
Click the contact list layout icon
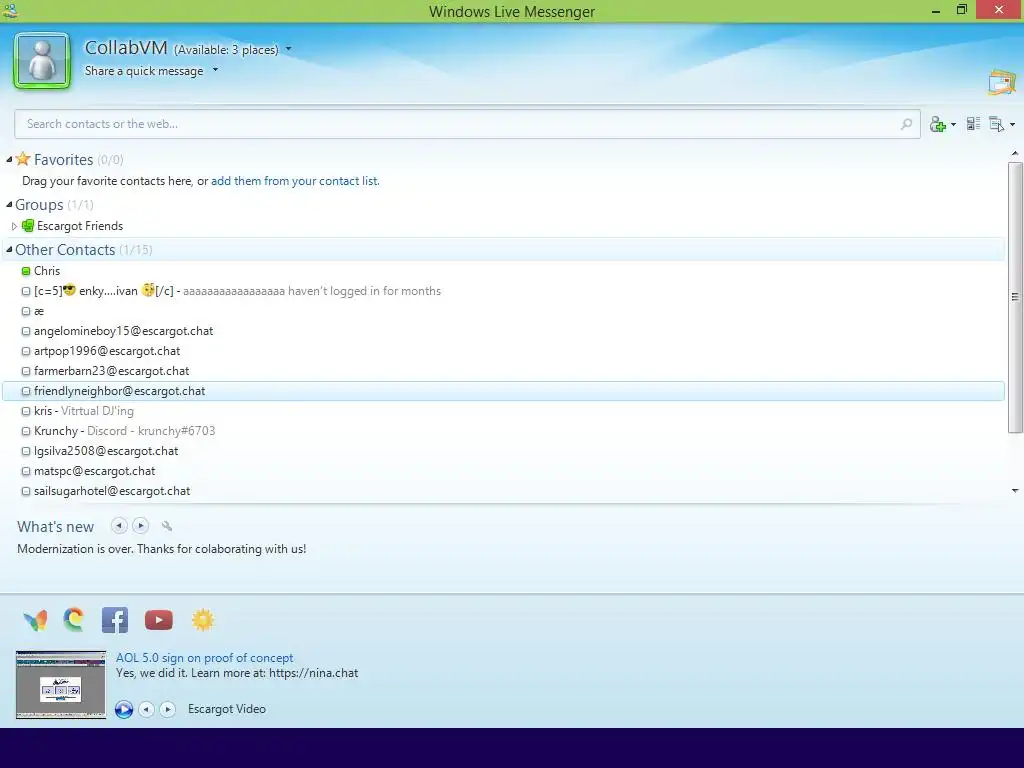[x=973, y=123]
